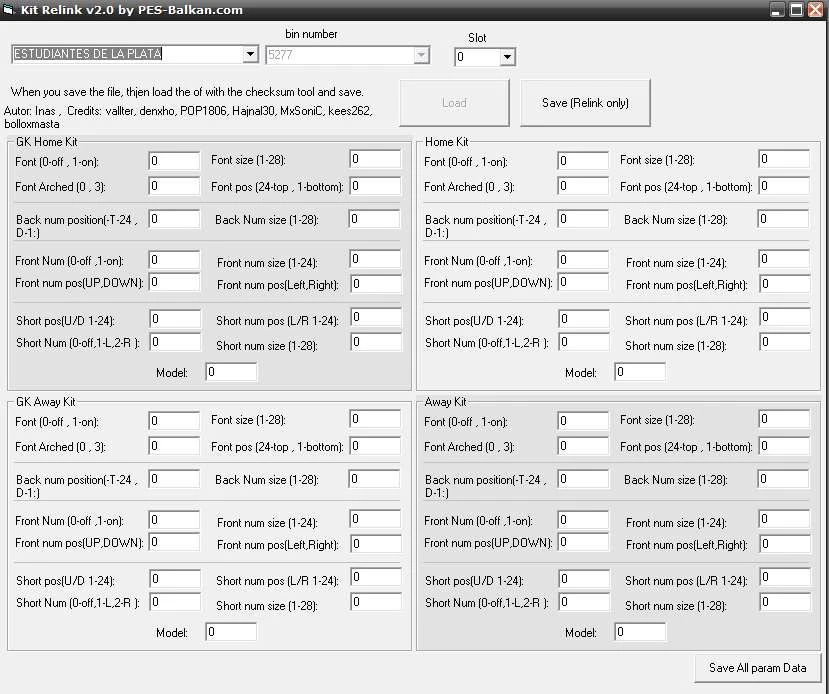
Task: Focus GK Home Kit Font on/off field
Action: [x=174, y=161]
